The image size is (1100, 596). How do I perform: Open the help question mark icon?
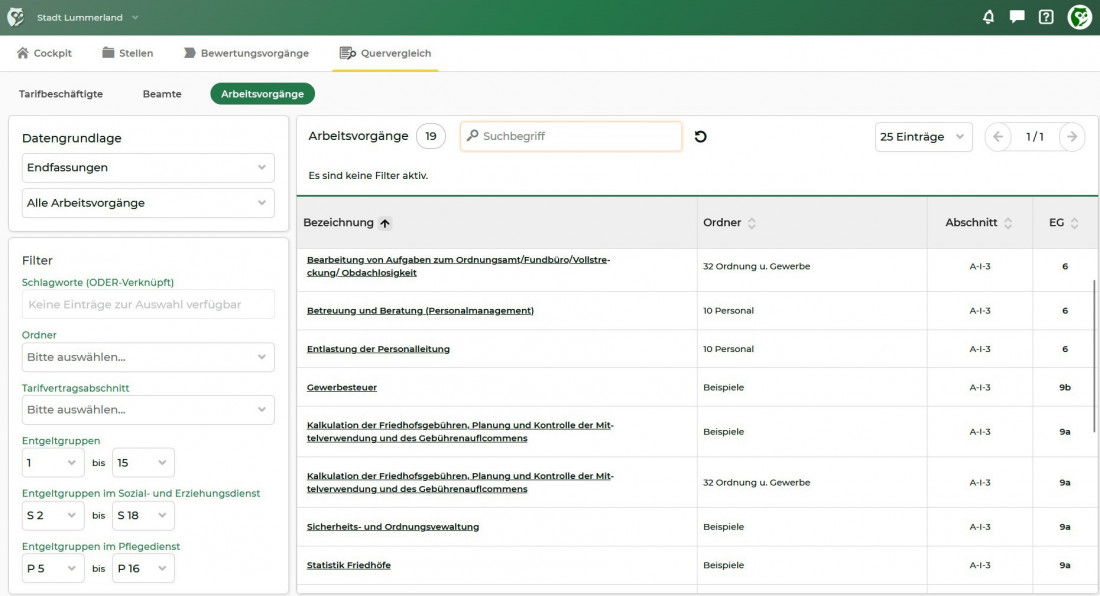(1046, 17)
